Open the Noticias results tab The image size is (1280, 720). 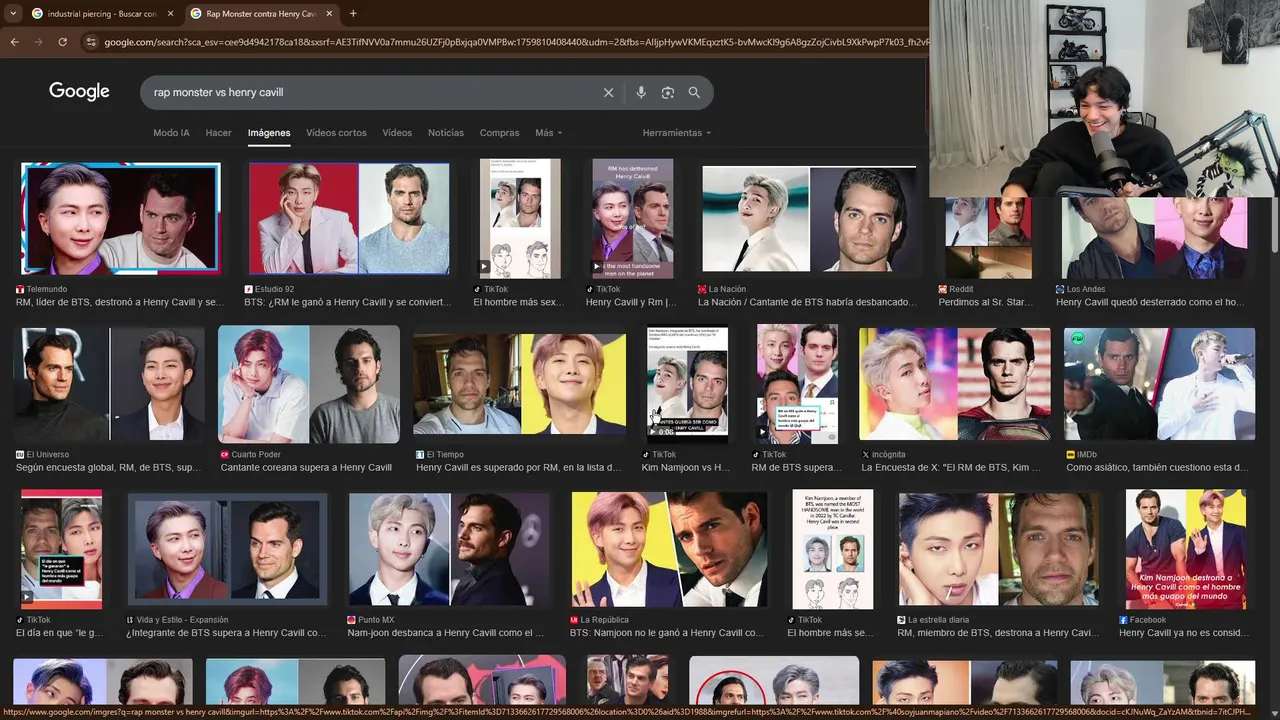446,133
